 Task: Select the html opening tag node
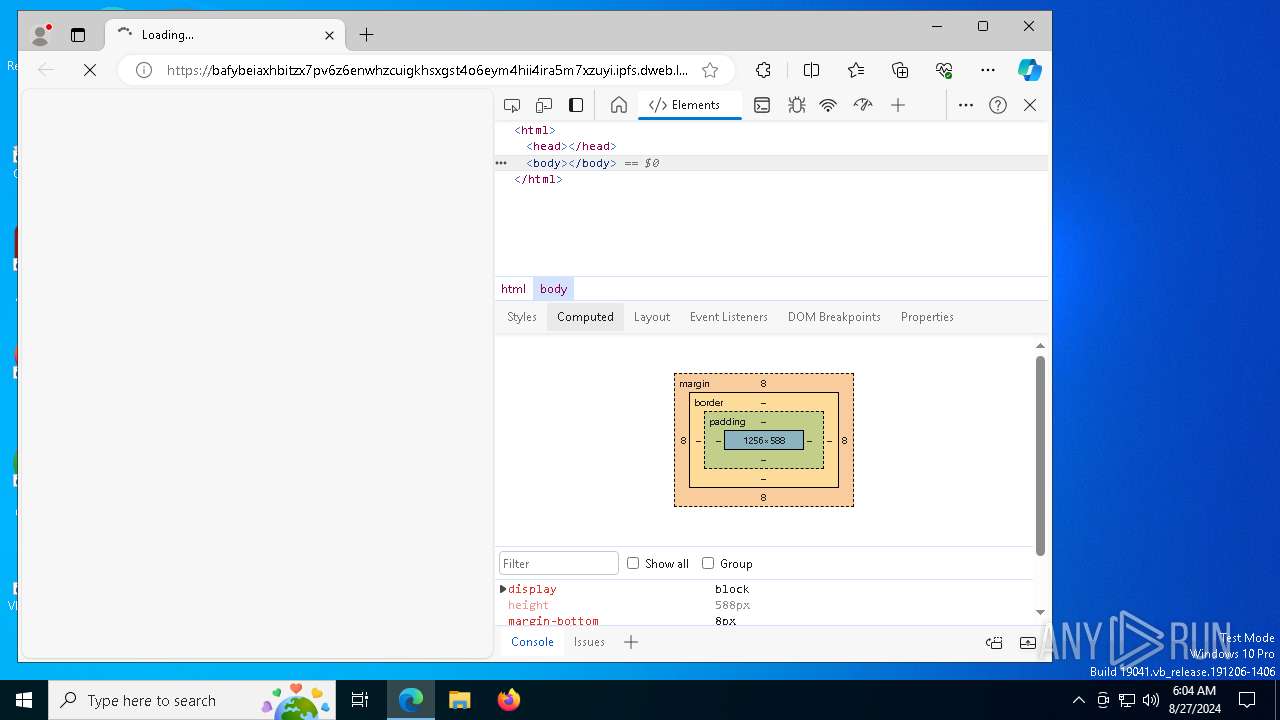tap(535, 130)
